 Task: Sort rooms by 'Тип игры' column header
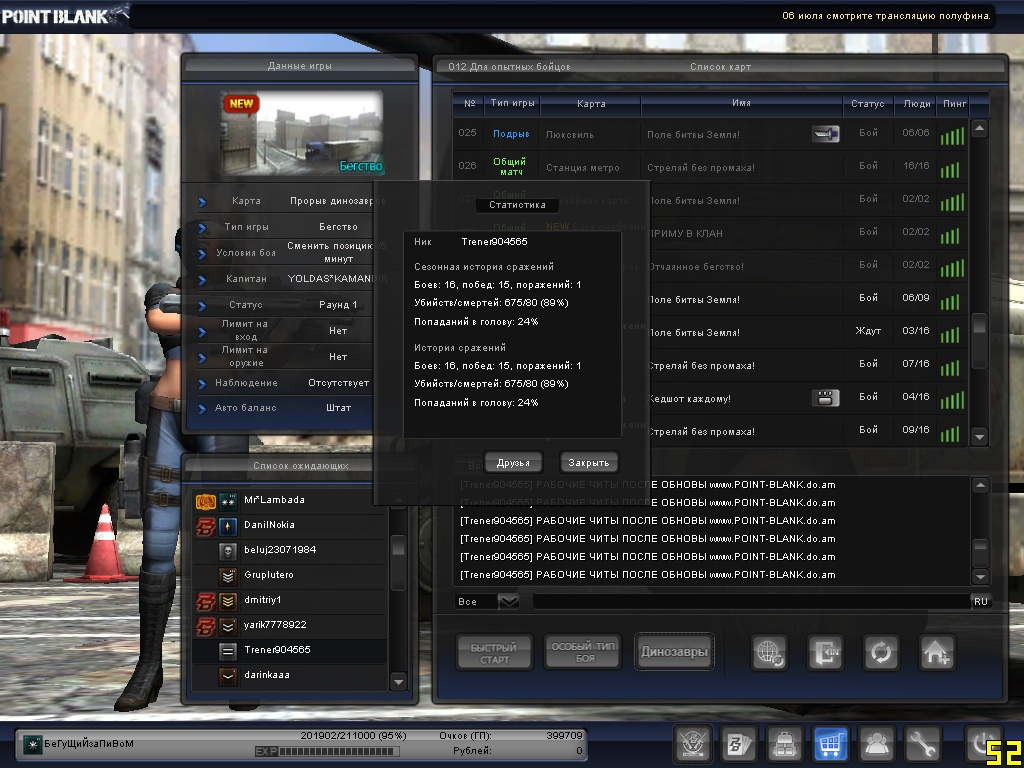tap(513, 103)
